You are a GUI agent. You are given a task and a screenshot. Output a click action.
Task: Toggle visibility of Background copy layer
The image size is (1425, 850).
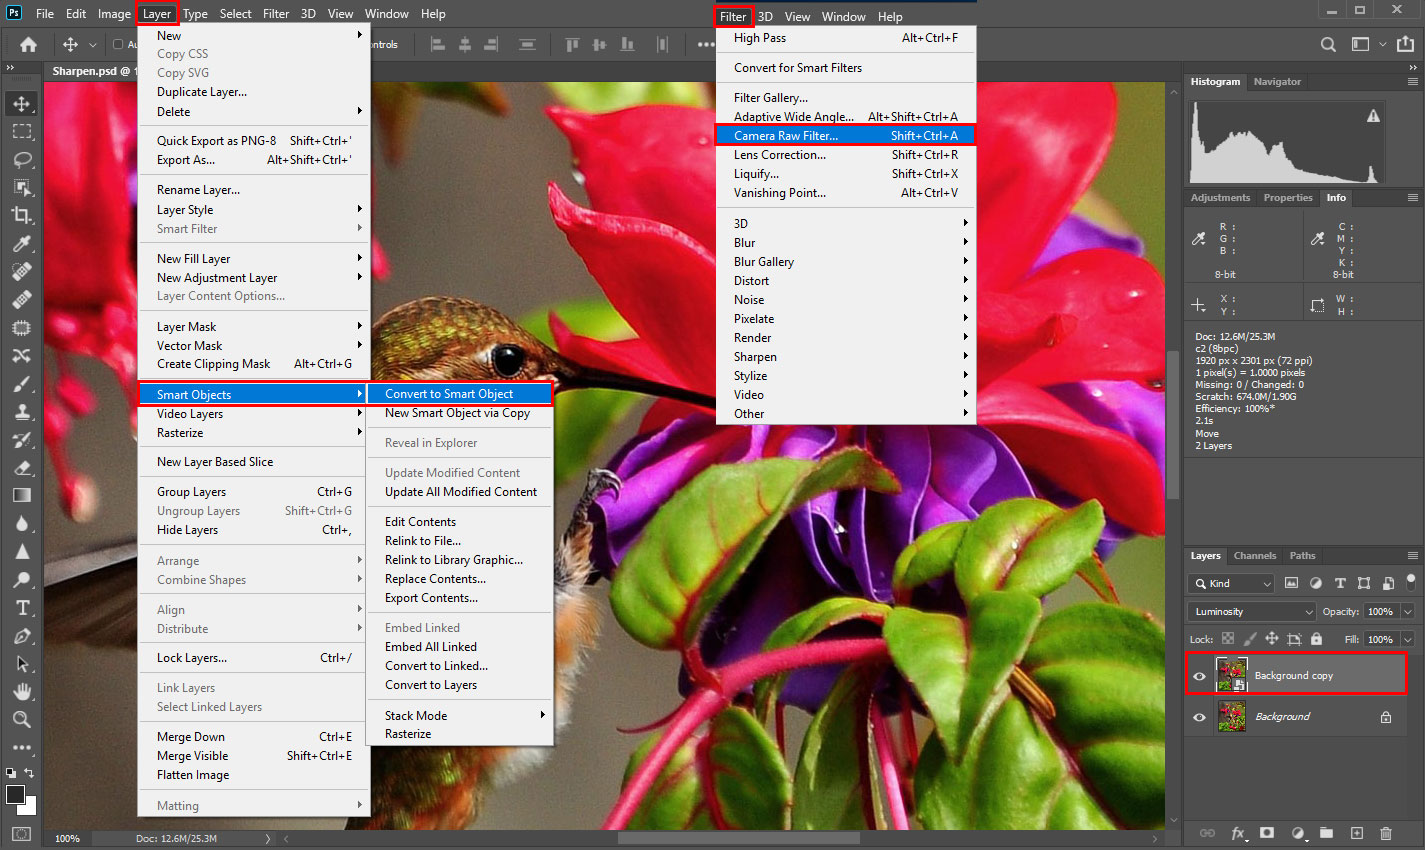pos(1199,675)
